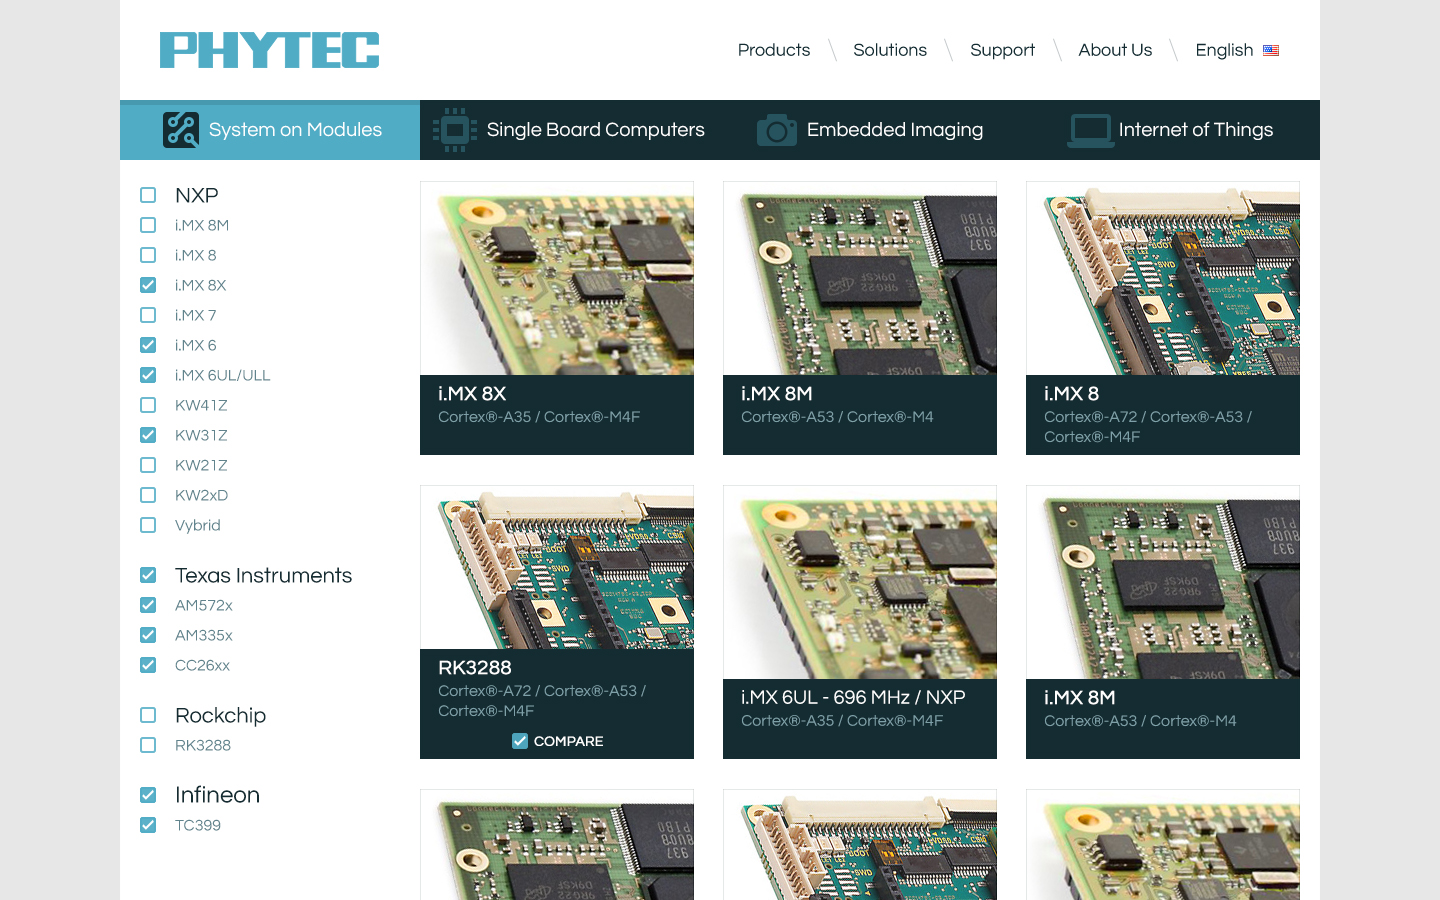1440x900 pixels.
Task: Click the System on Modules tools icon
Action: 181,130
